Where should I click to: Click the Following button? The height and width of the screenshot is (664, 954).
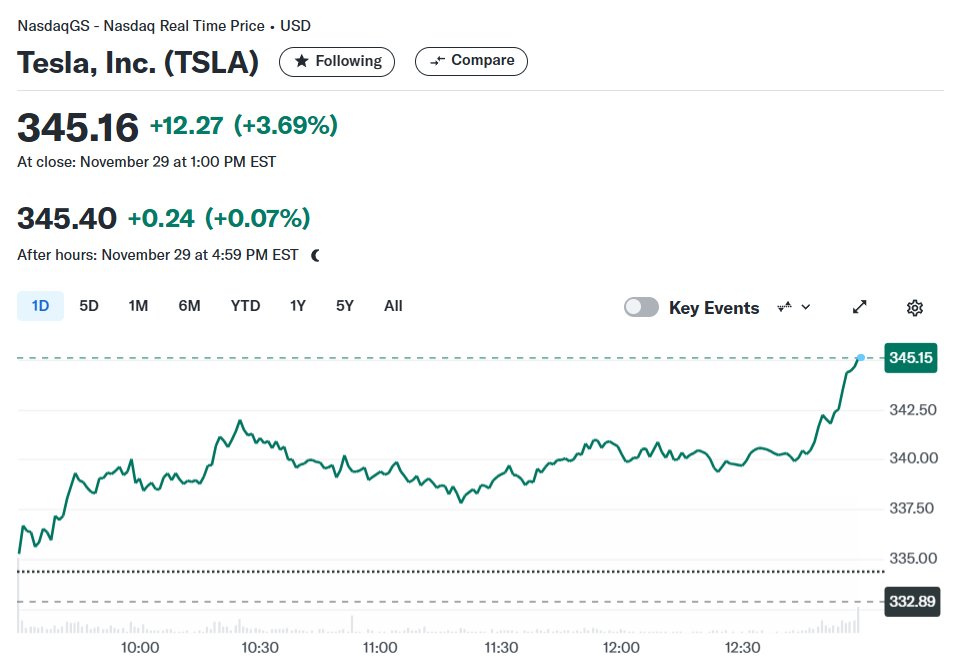(x=337, y=61)
